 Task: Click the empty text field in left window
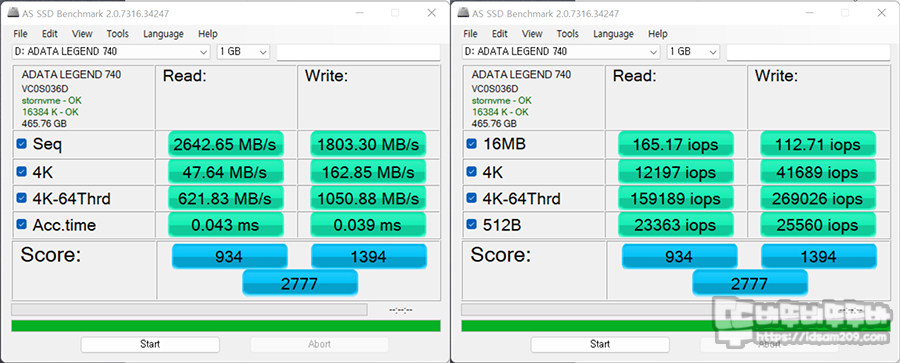(x=359, y=52)
